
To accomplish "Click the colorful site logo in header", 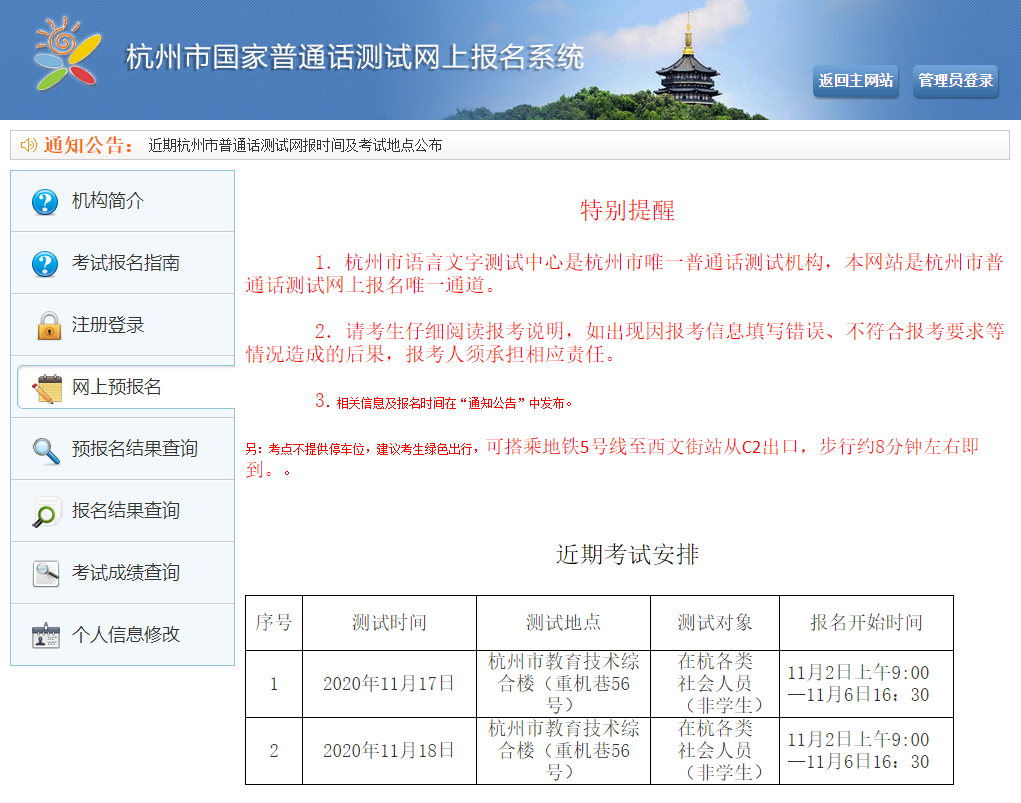I will (x=66, y=54).
